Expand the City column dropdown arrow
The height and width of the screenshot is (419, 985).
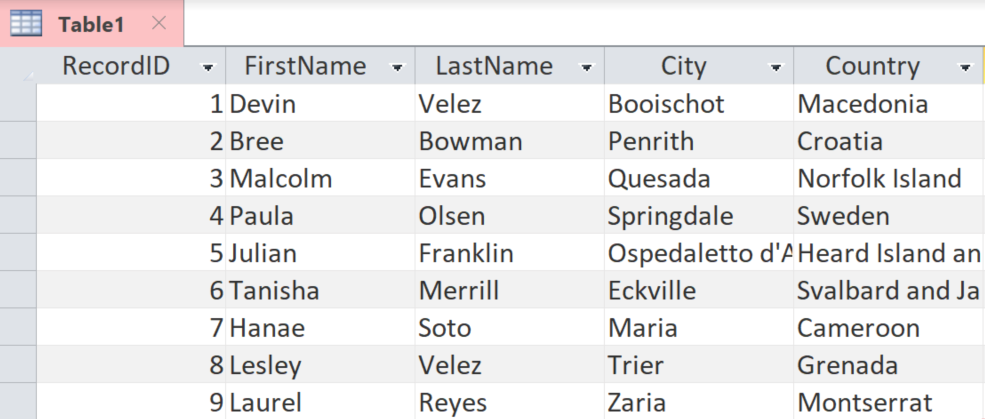click(776, 67)
